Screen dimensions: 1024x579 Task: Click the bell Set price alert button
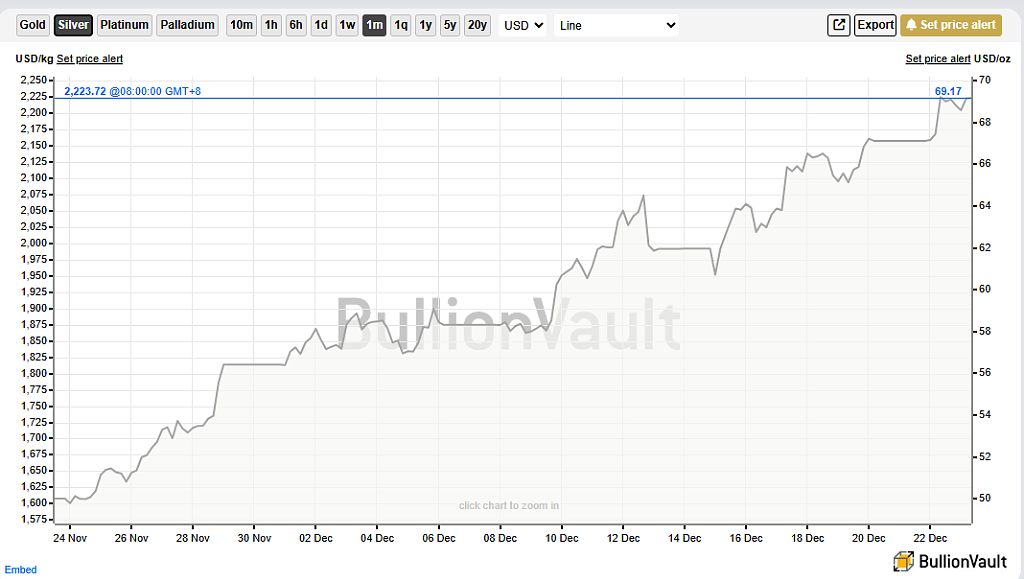pos(951,25)
